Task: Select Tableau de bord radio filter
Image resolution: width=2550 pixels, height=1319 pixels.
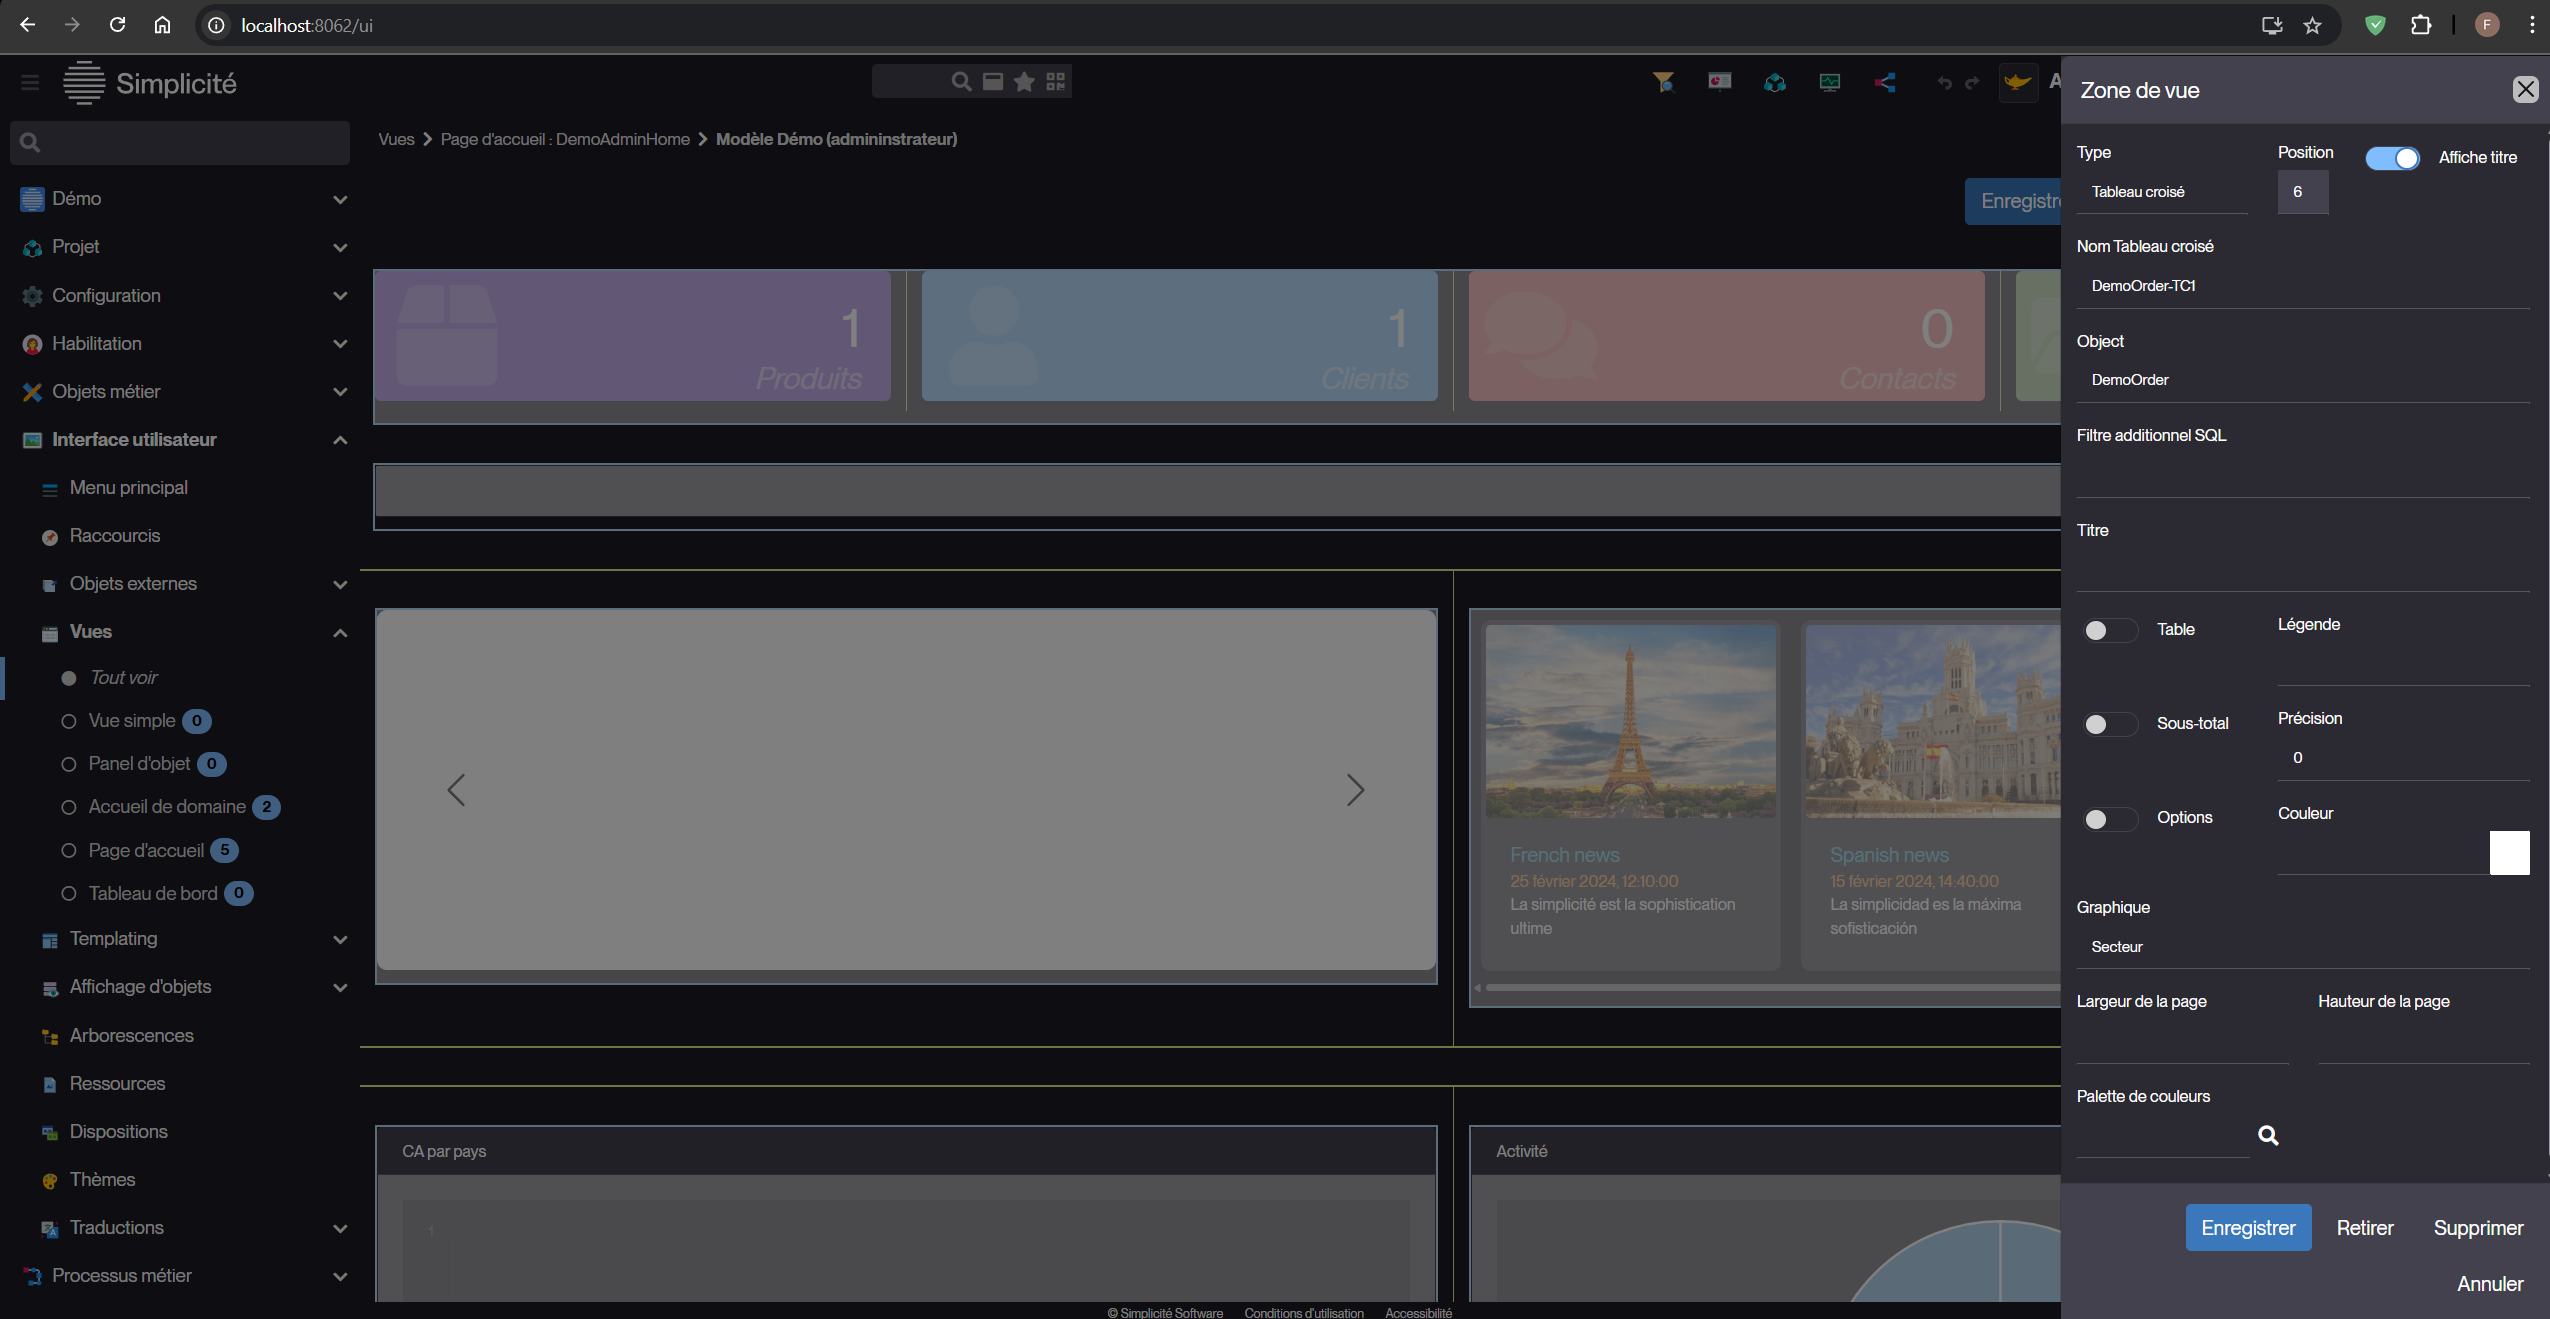Action: click(69, 894)
